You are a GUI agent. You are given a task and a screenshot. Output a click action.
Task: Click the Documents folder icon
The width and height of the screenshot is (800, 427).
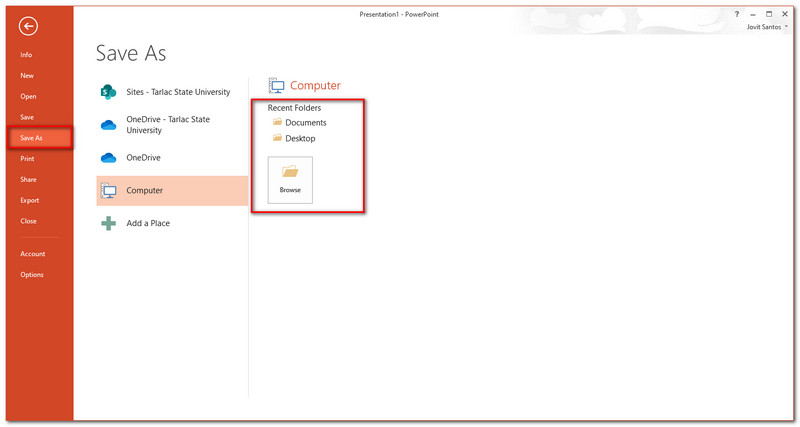coord(278,122)
